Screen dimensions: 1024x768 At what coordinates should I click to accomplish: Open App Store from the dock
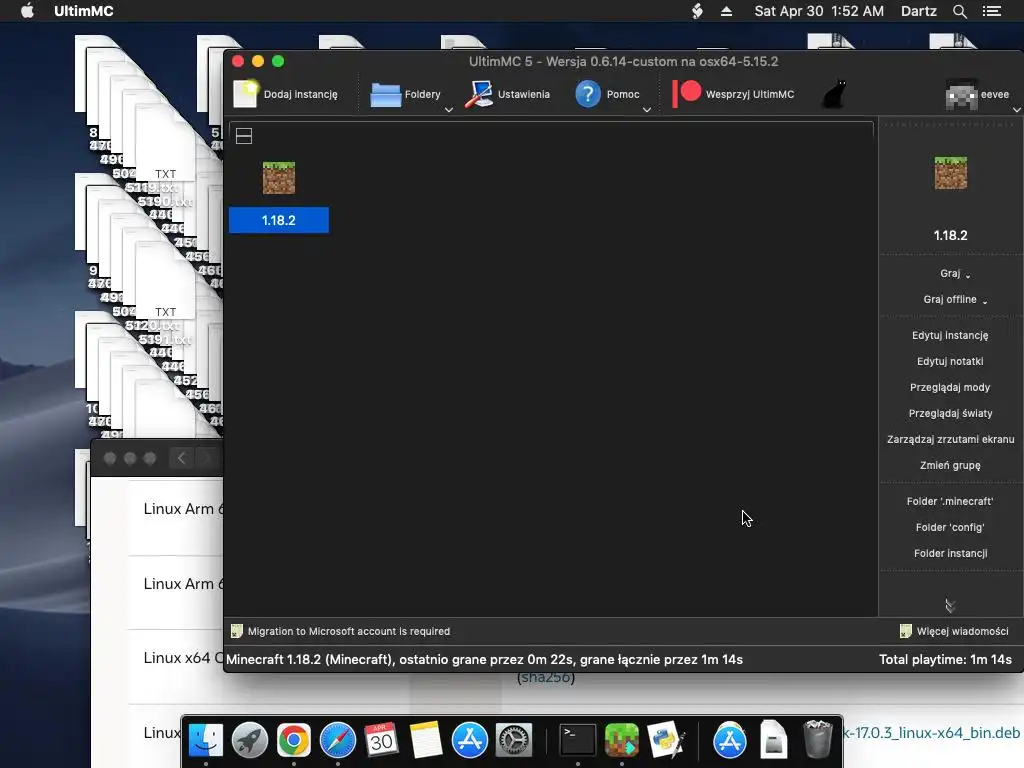(x=470, y=741)
